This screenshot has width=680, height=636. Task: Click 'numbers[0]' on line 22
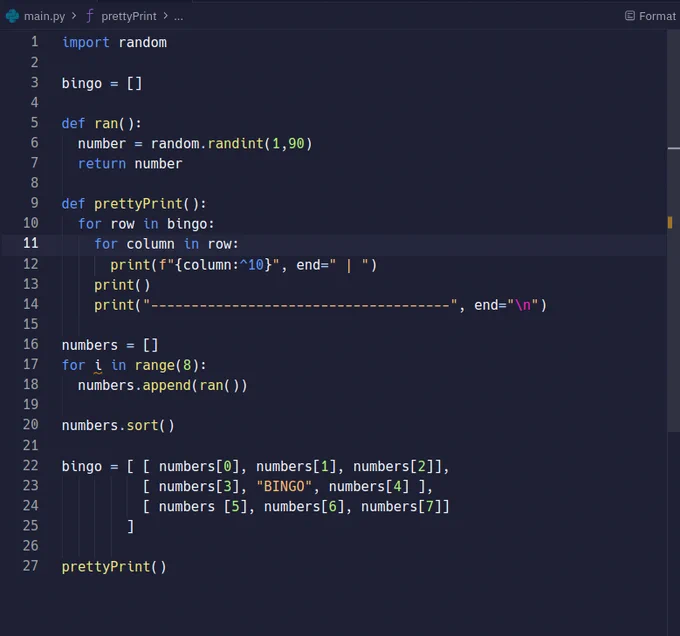199,466
